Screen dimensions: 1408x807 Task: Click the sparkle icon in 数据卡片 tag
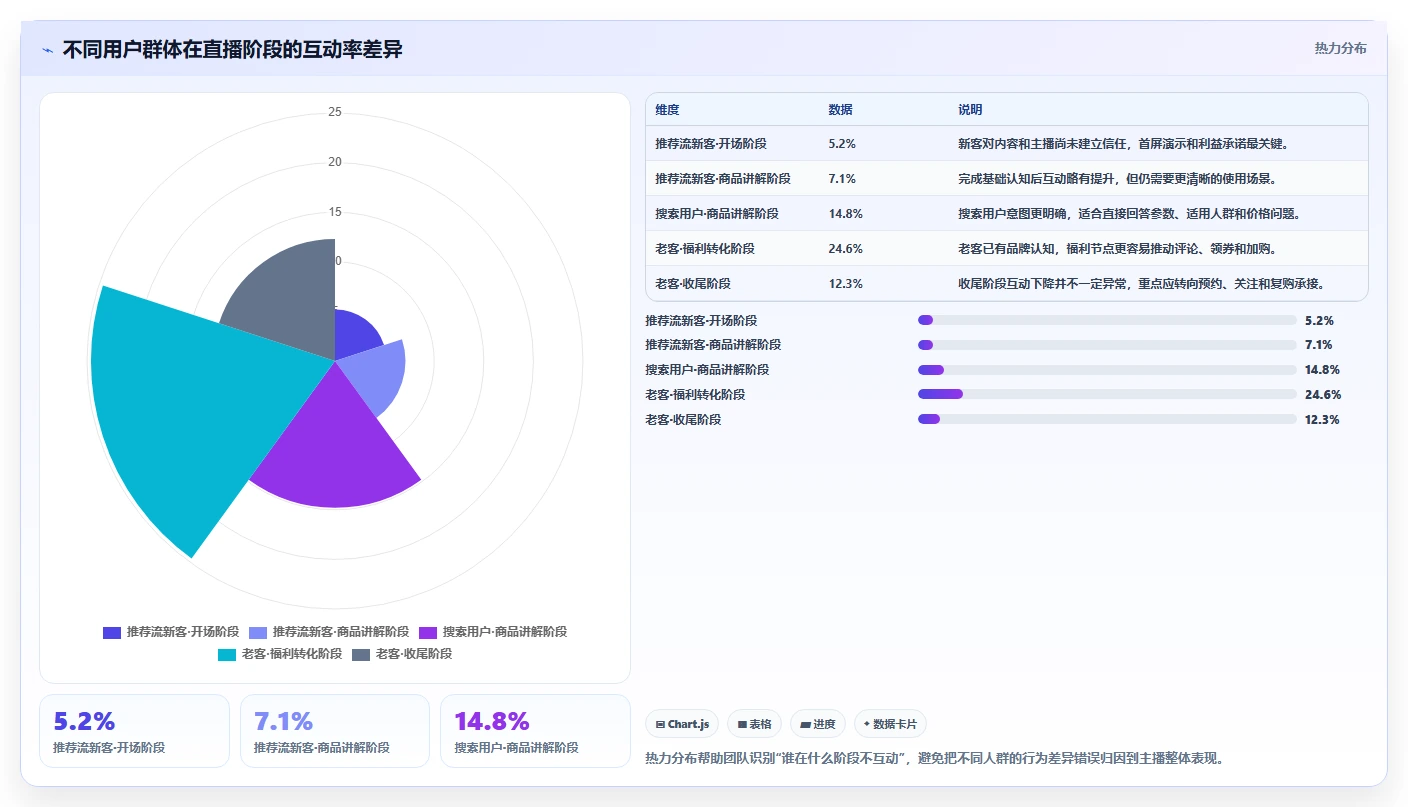(866, 724)
